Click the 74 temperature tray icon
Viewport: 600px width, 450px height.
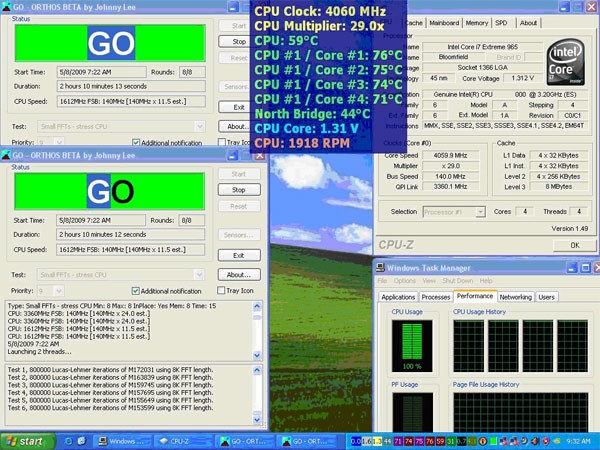409,442
